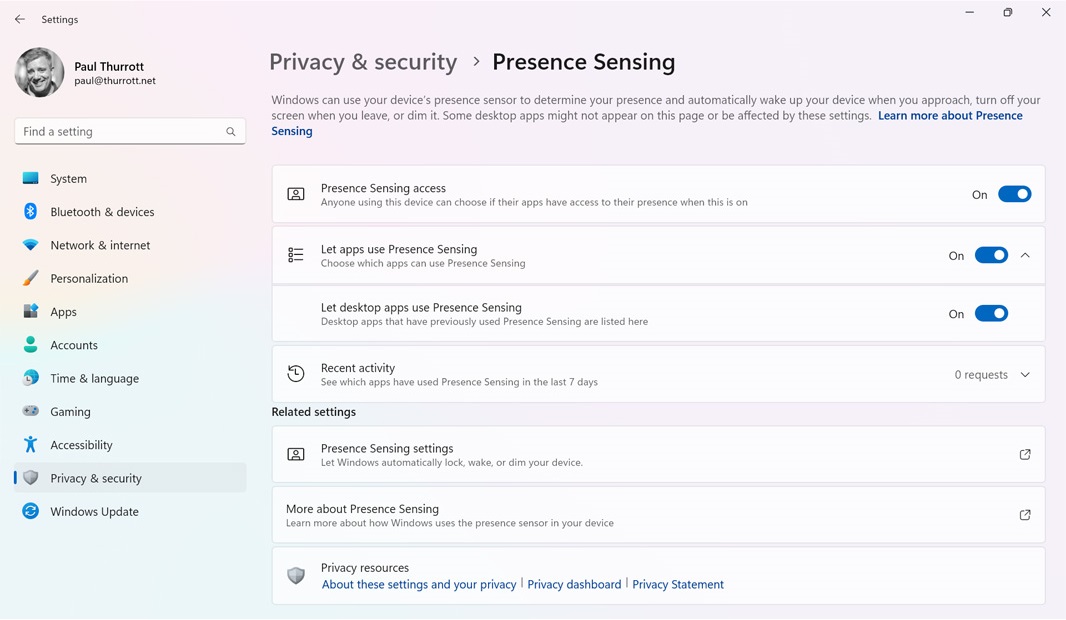Open external link icon for Presence Sensing settings
The image size is (1066, 620).
pyautogui.click(x=1025, y=455)
